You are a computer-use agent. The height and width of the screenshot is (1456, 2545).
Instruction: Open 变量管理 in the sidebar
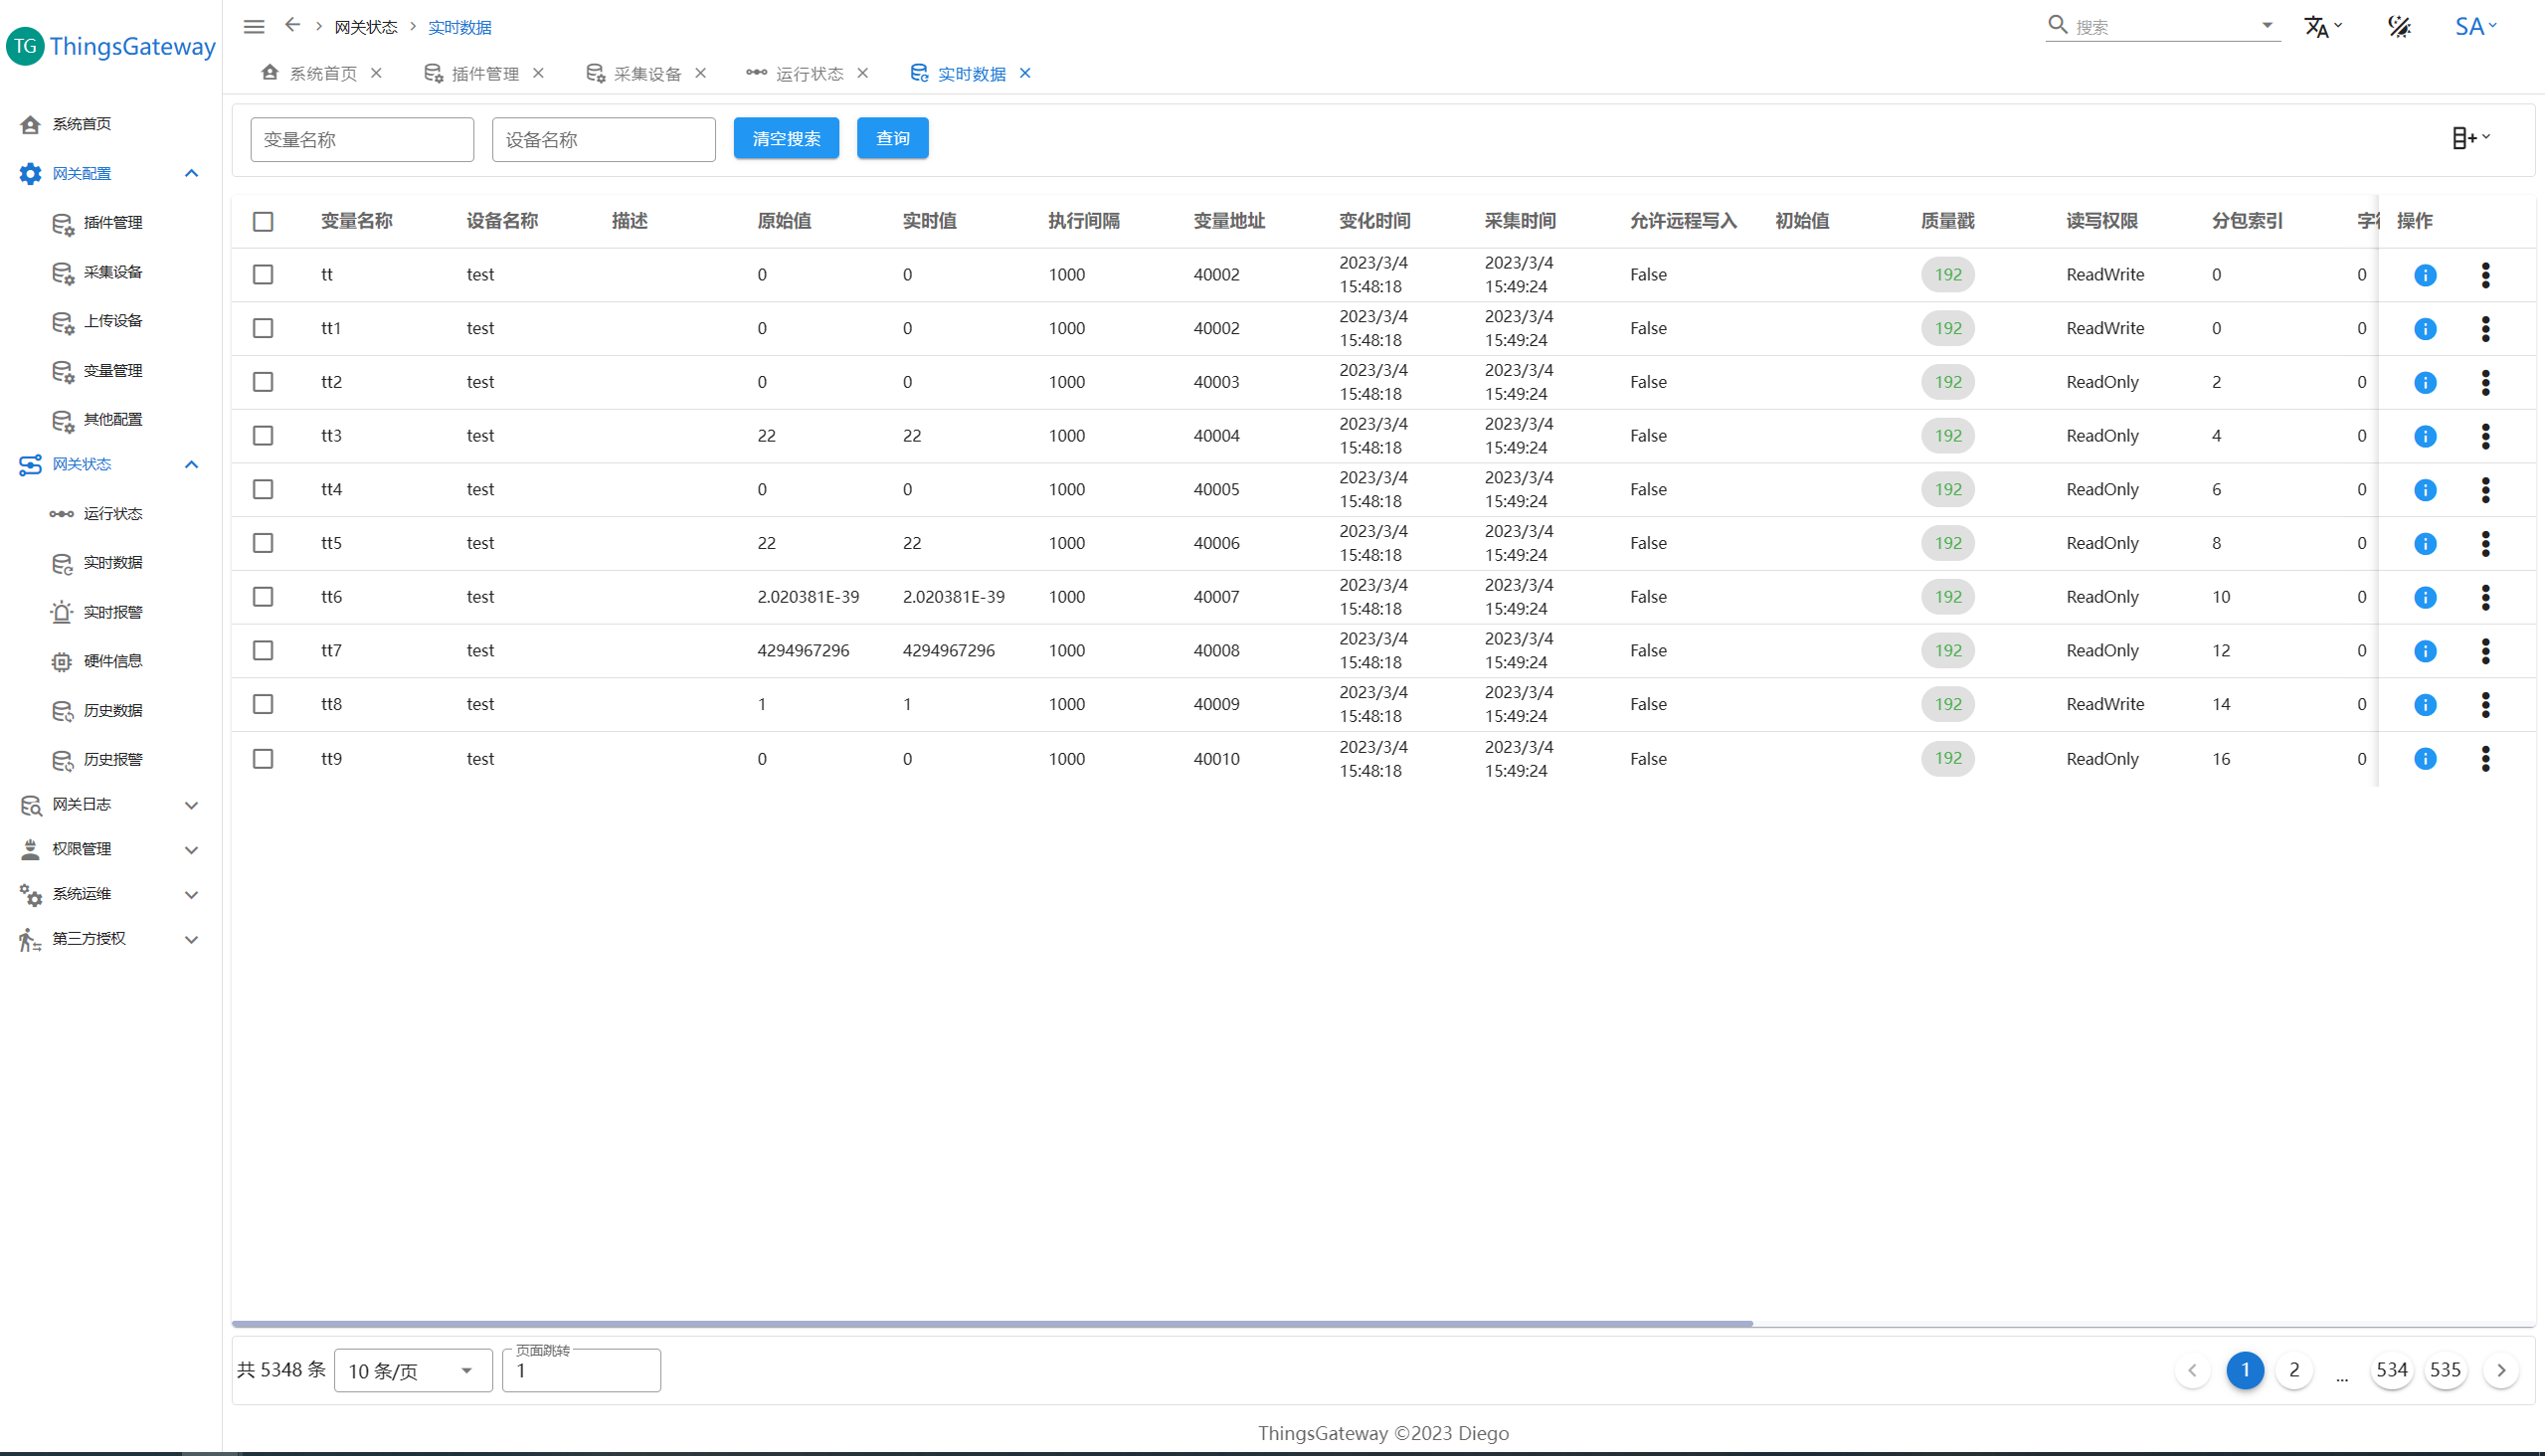(112, 370)
